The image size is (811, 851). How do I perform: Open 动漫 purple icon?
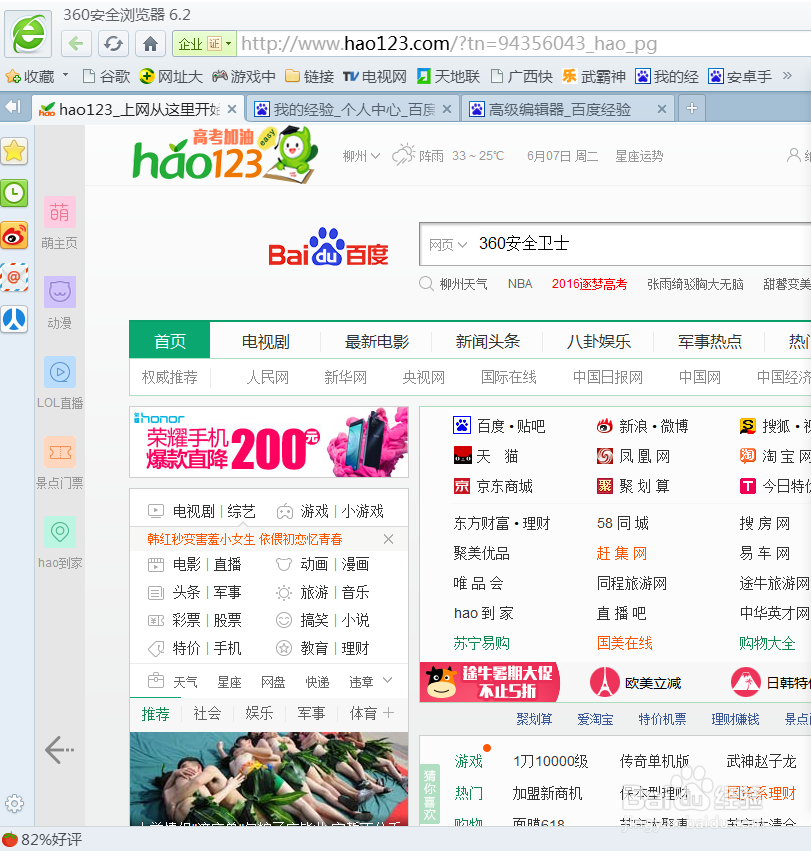click(60, 292)
